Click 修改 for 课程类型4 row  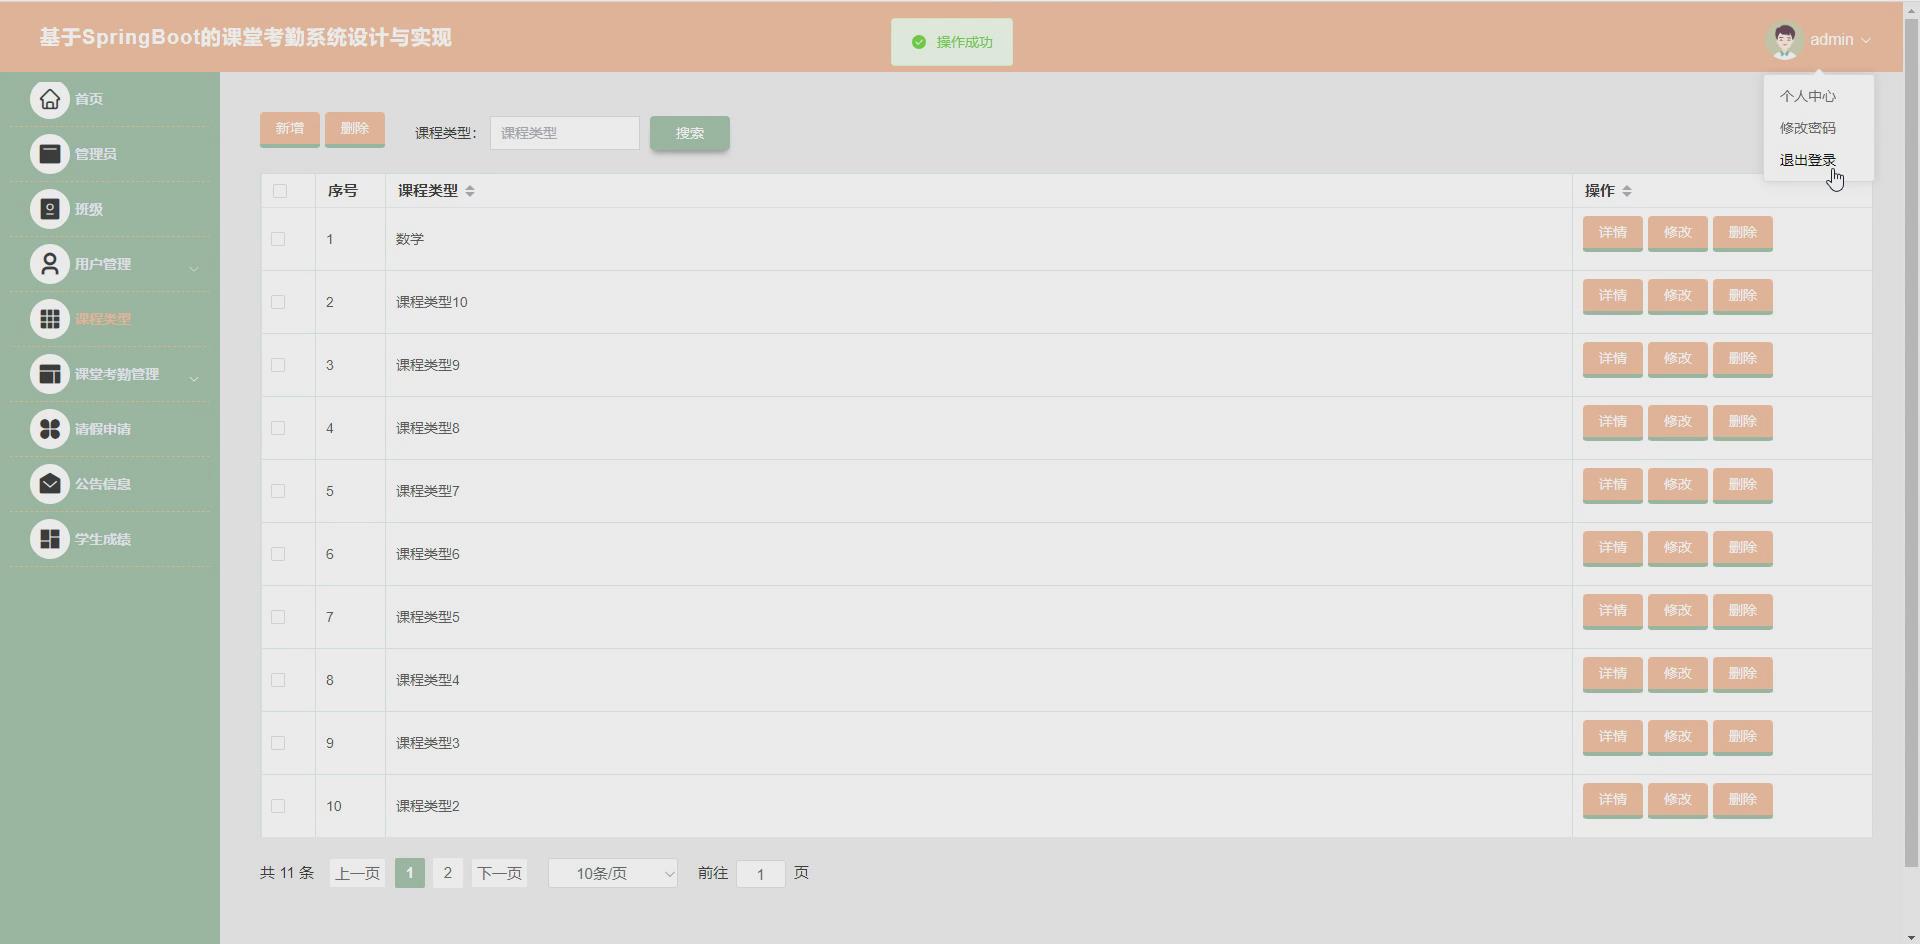pos(1677,674)
